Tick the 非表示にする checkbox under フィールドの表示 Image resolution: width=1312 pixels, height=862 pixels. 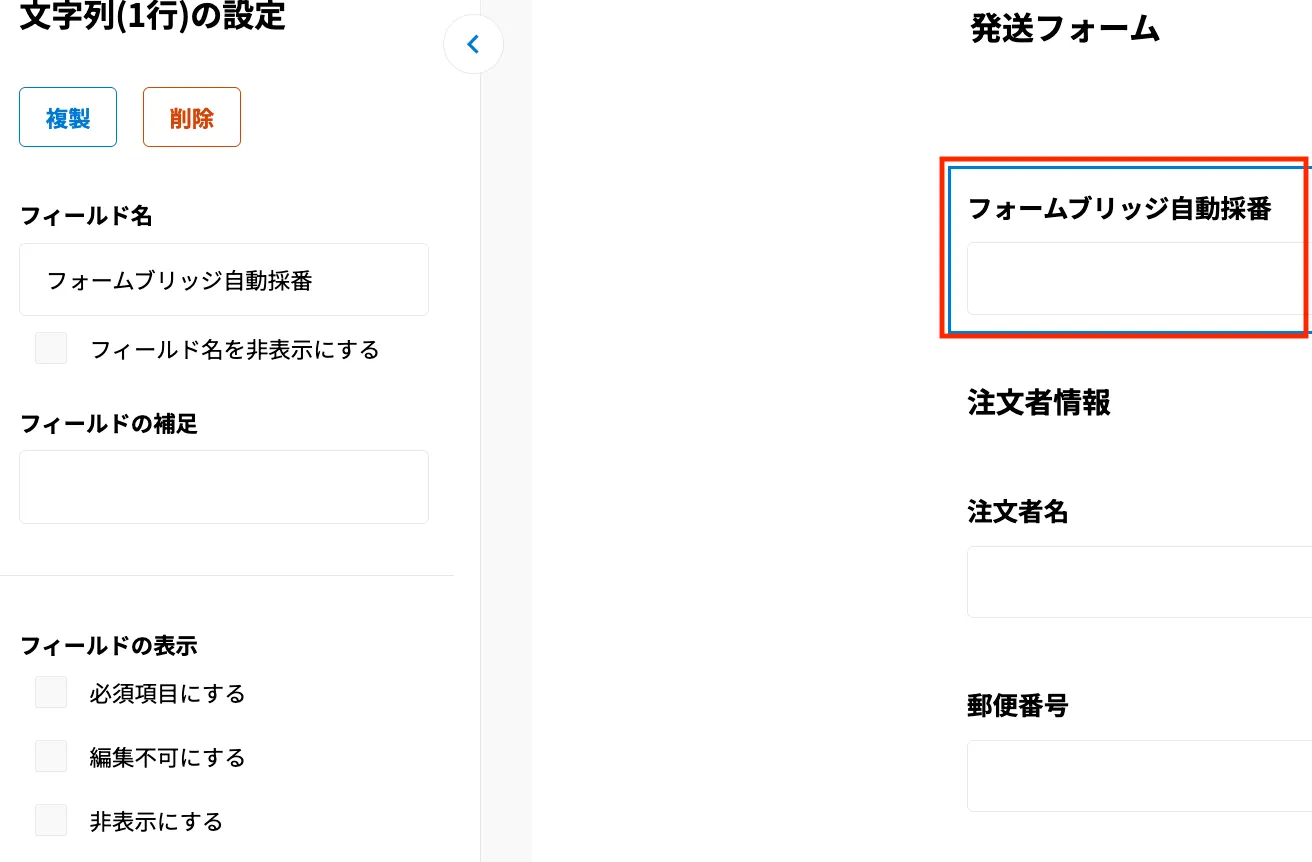[51, 821]
